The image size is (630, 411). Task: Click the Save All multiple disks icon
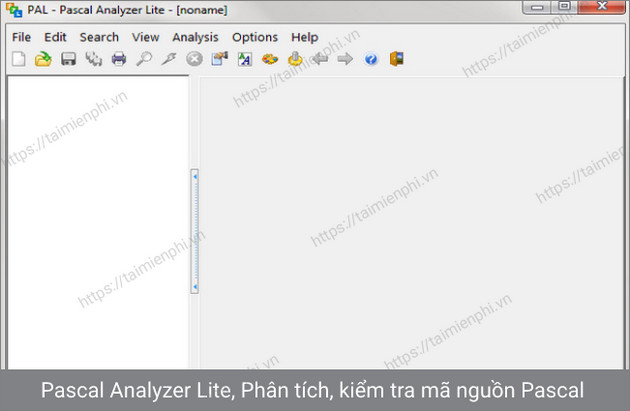[x=94, y=59]
